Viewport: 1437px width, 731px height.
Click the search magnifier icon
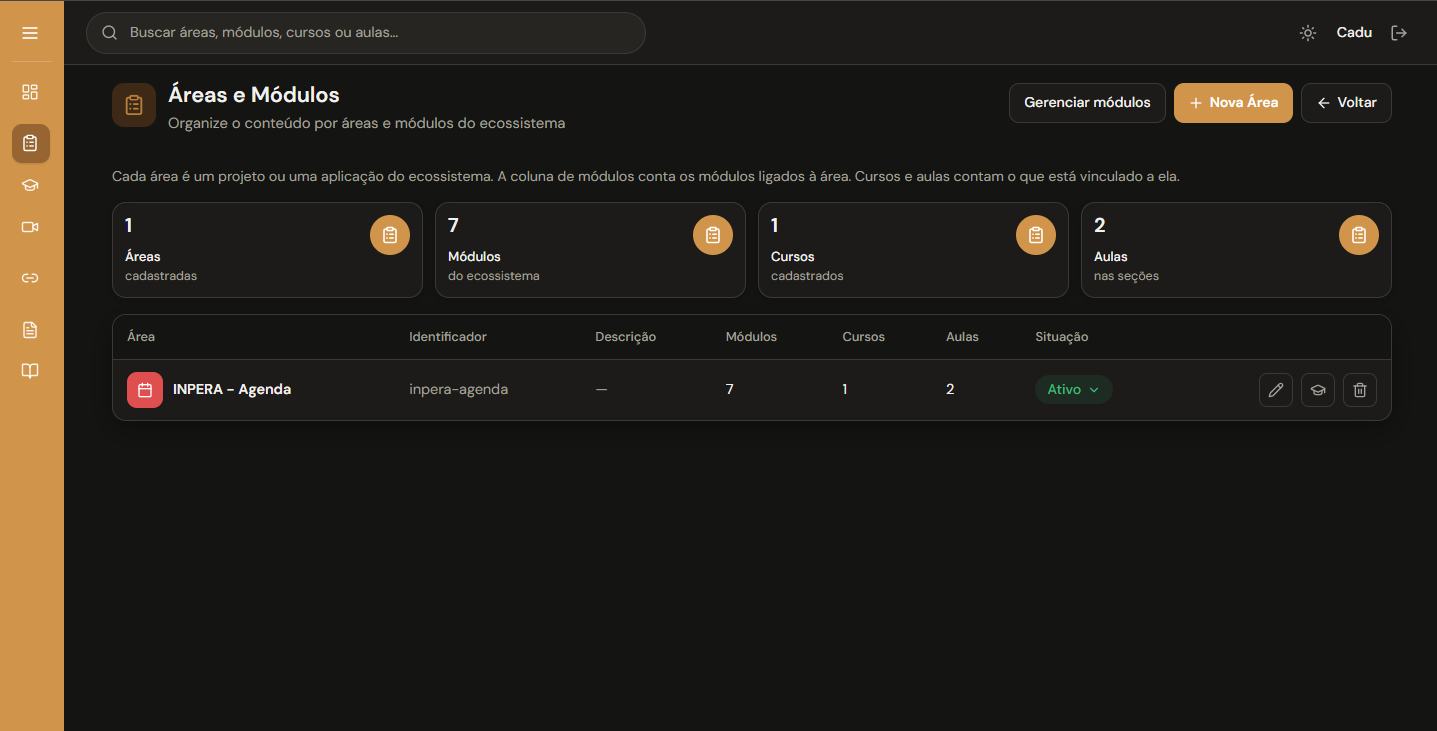[x=110, y=33]
